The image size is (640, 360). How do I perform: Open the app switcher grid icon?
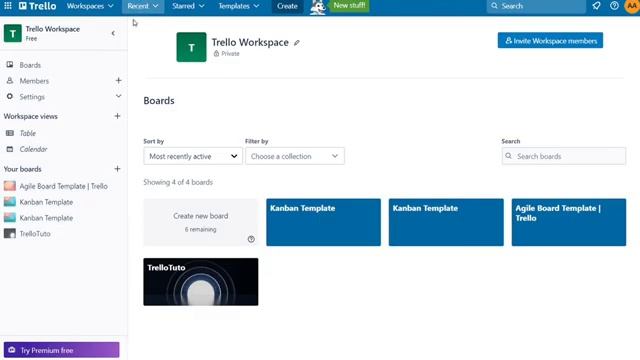(x=8, y=6)
